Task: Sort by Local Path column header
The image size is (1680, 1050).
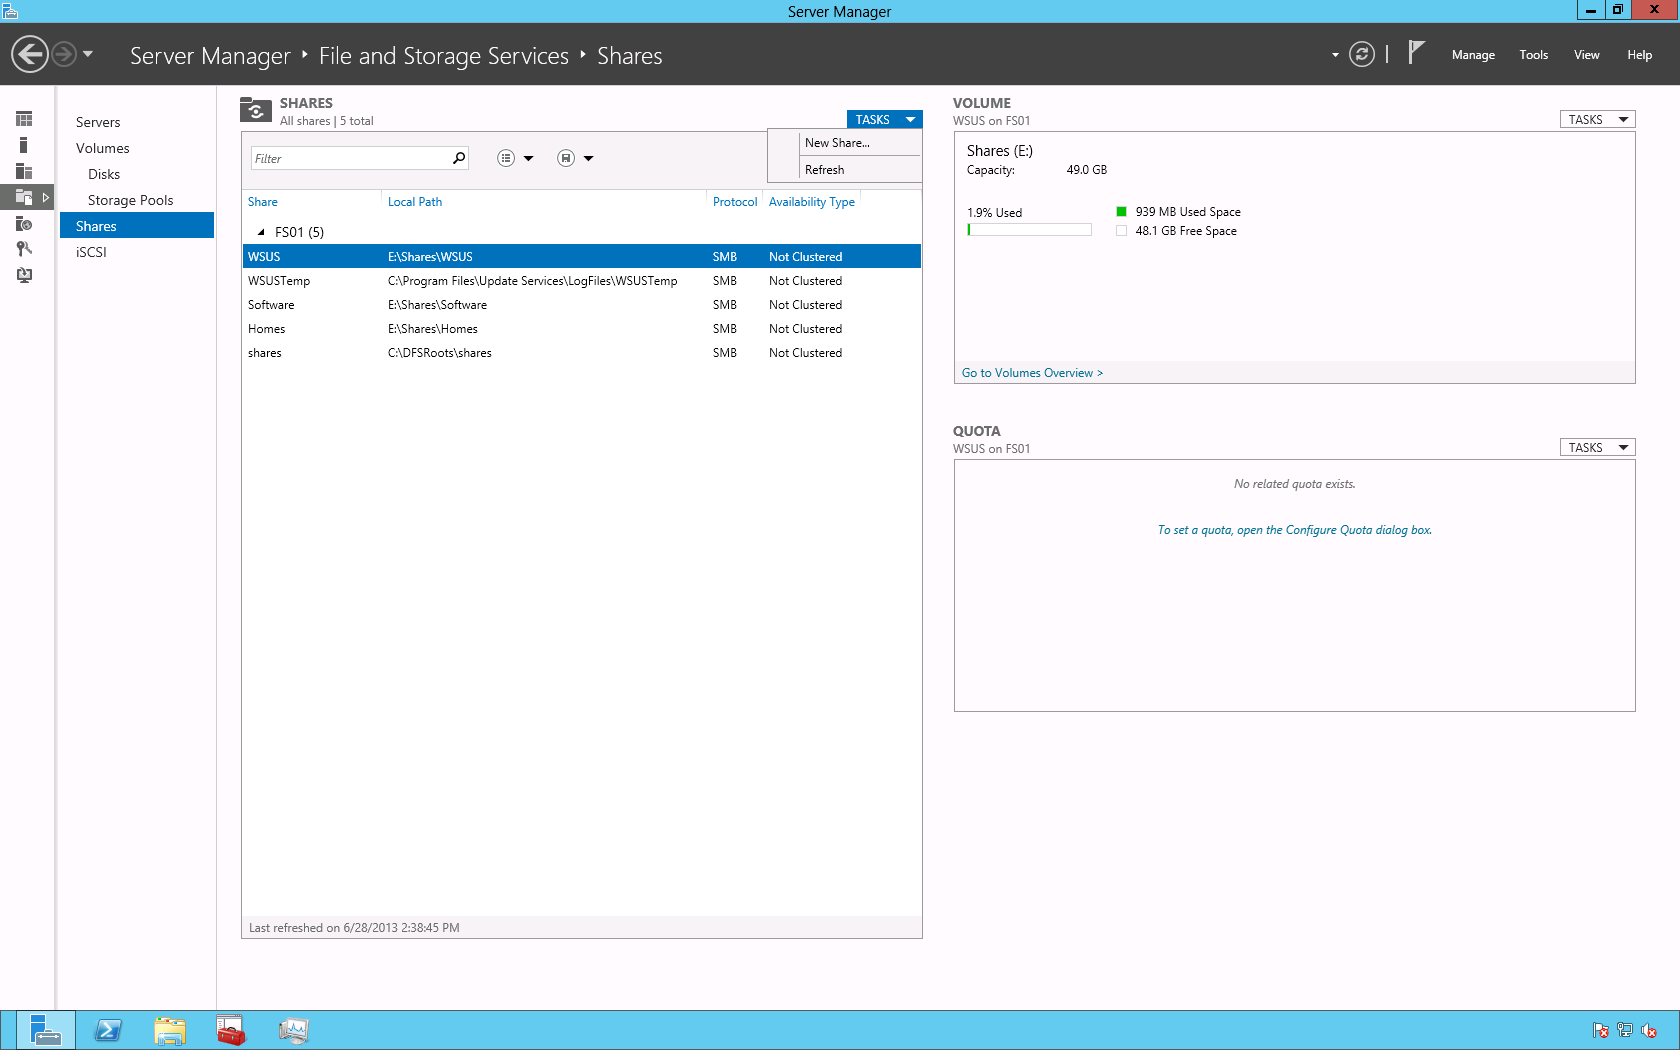Action: 415,202
